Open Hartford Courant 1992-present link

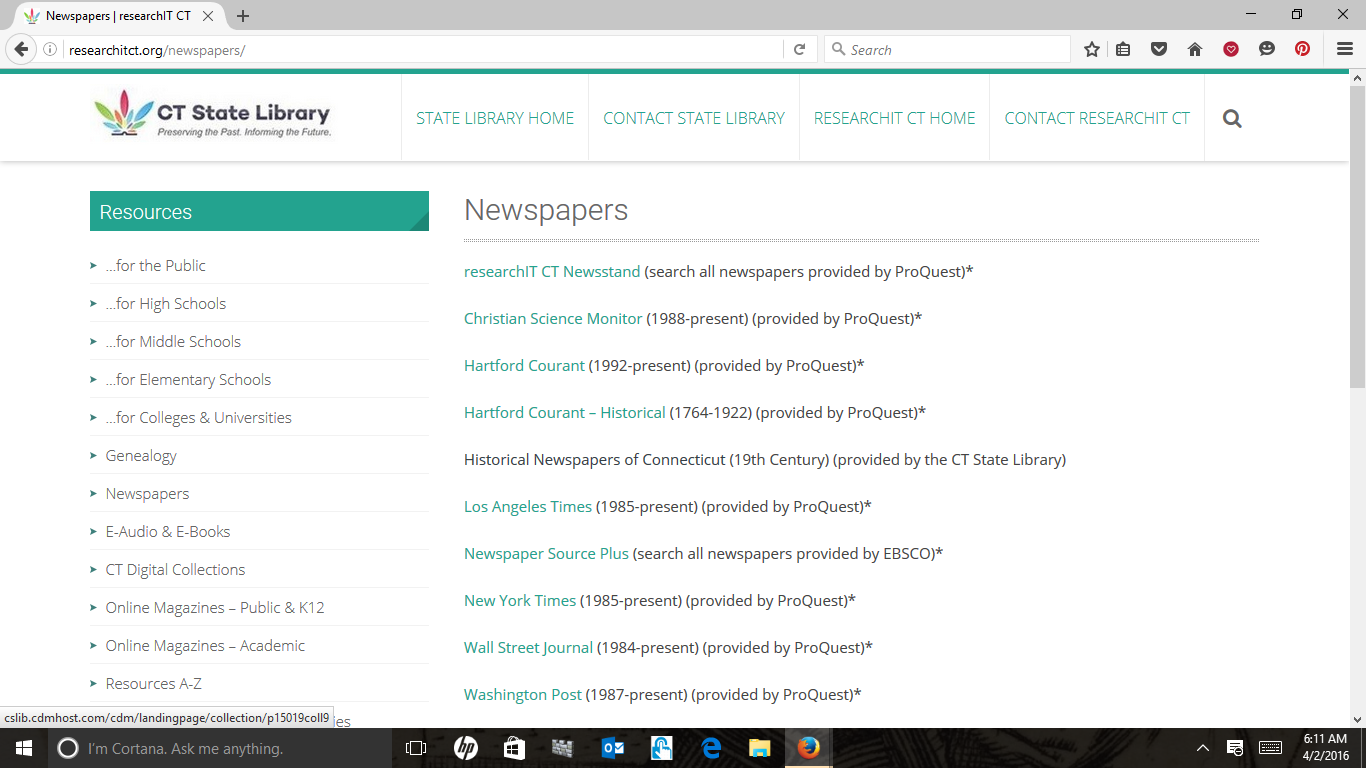coord(524,365)
